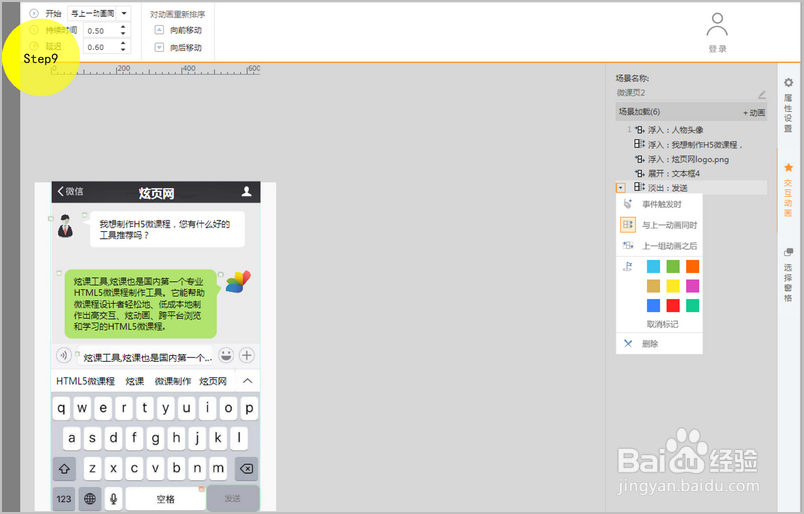
Task: Click the 向后移动 label
Action: coord(186,48)
